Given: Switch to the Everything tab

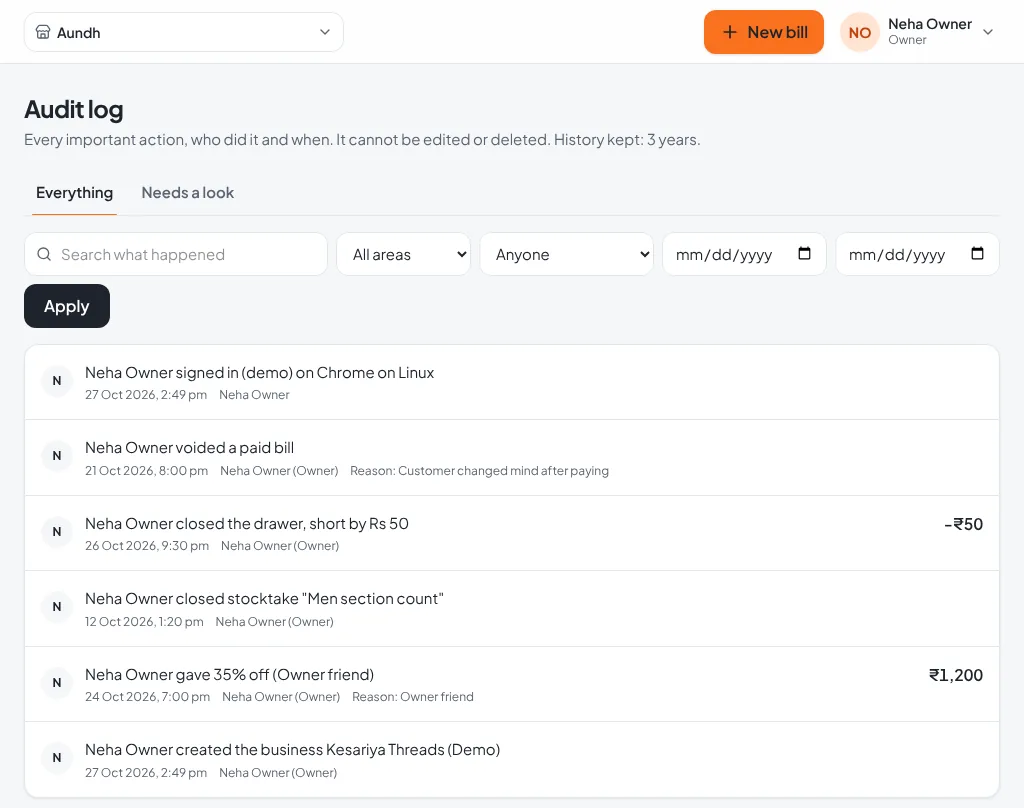Looking at the screenshot, I should coord(74,193).
